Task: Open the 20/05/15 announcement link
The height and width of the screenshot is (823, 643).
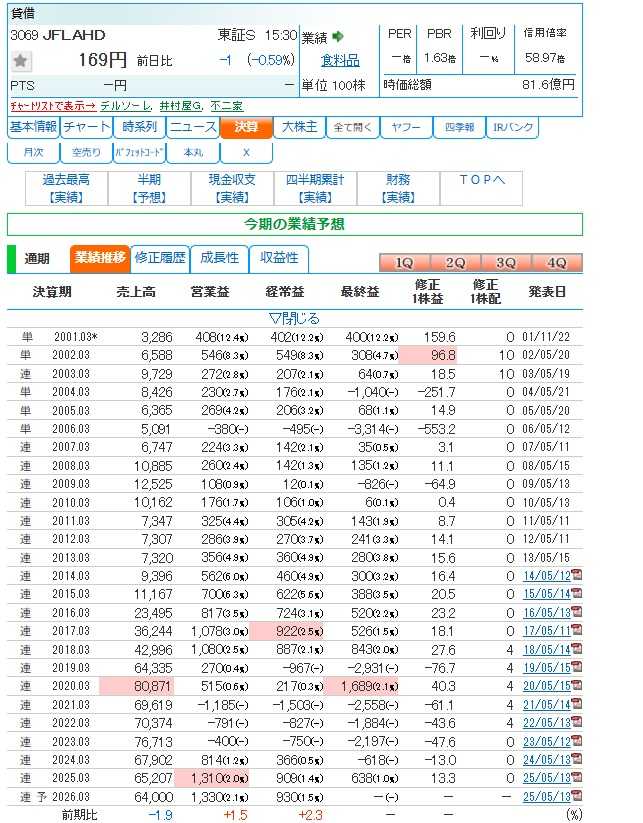Action: [x=546, y=686]
